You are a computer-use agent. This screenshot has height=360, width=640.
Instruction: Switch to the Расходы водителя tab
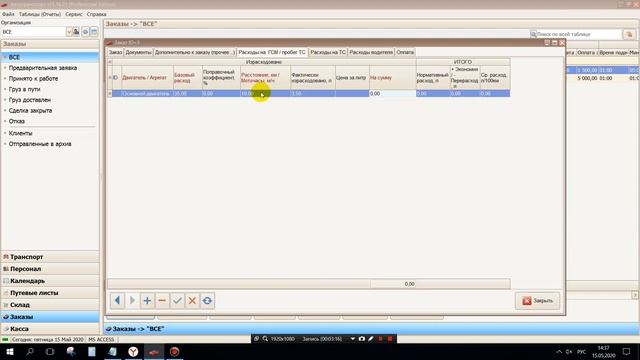point(371,52)
